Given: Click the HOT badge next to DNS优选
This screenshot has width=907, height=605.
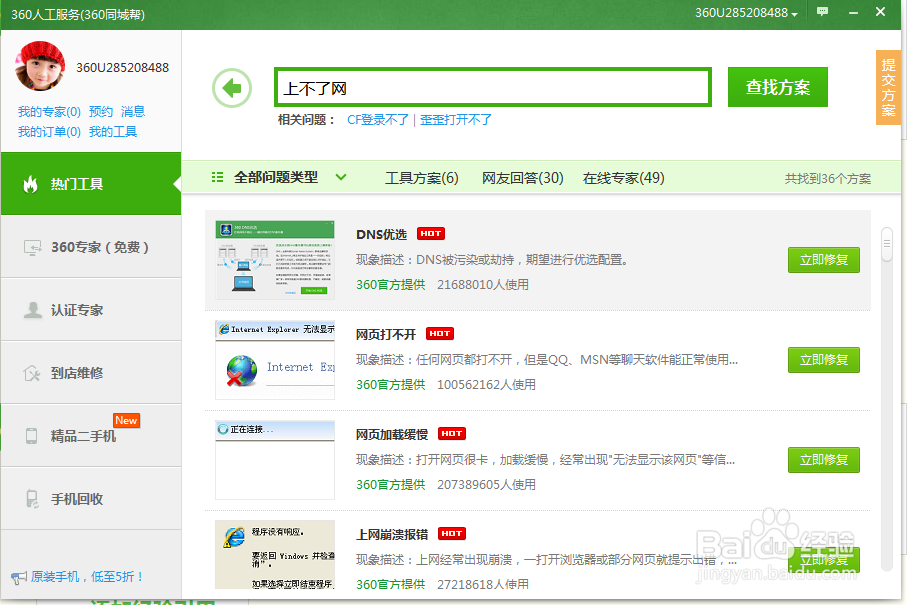Looking at the screenshot, I should click(x=430, y=234).
